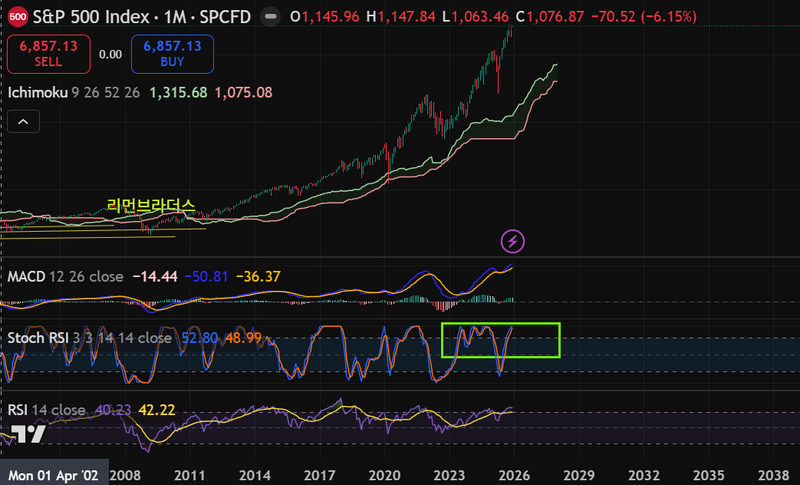Click the 2026 label on the time axis
Image resolution: width=800 pixels, height=485 pixels.
513,474
